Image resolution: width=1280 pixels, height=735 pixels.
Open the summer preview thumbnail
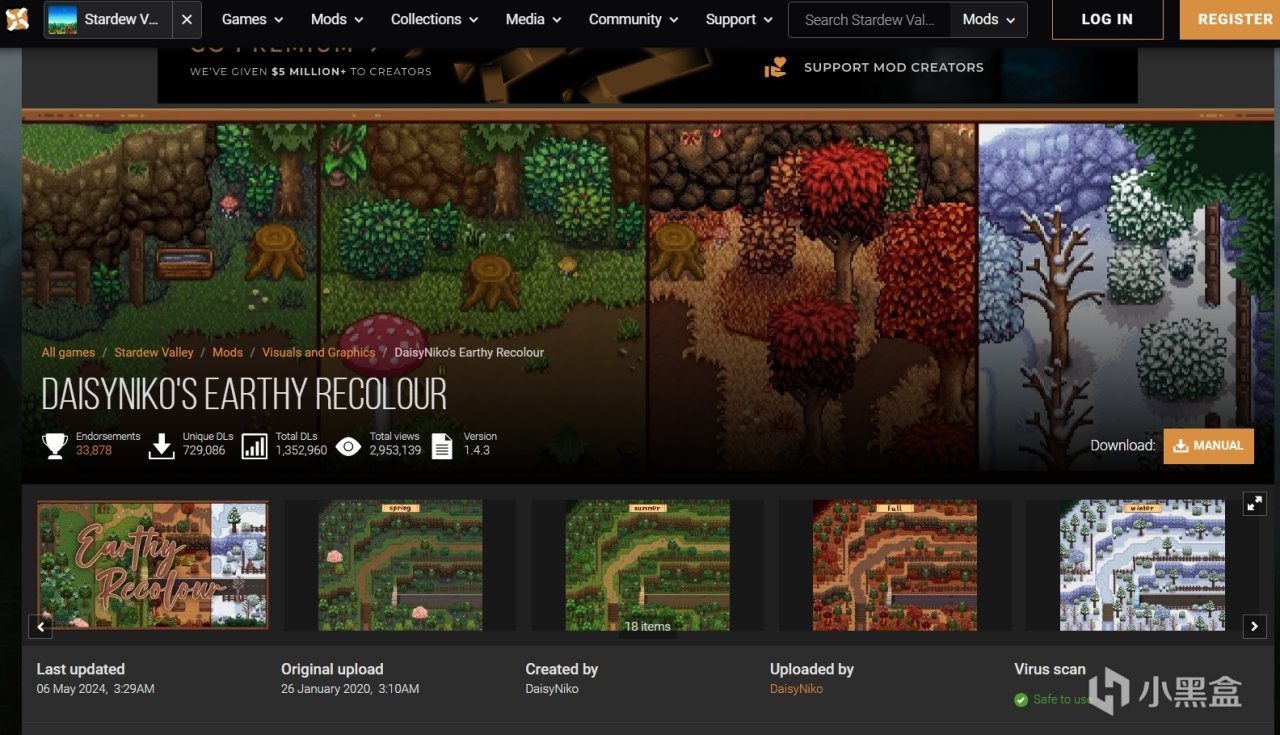pos(647,565)
